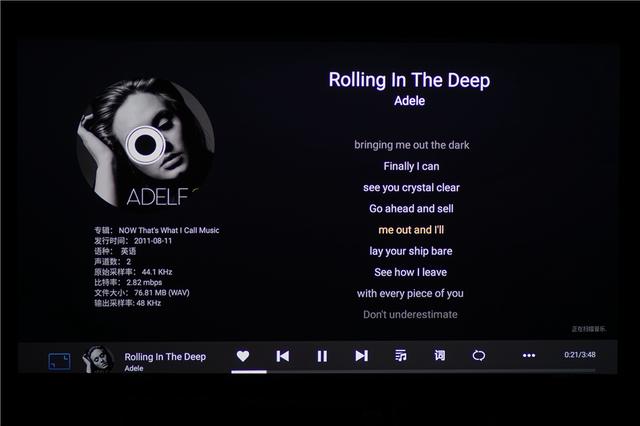Toggle repeat loop mode icon
Viewport: 640px width, 426px height.
click(x=478, y=356)
